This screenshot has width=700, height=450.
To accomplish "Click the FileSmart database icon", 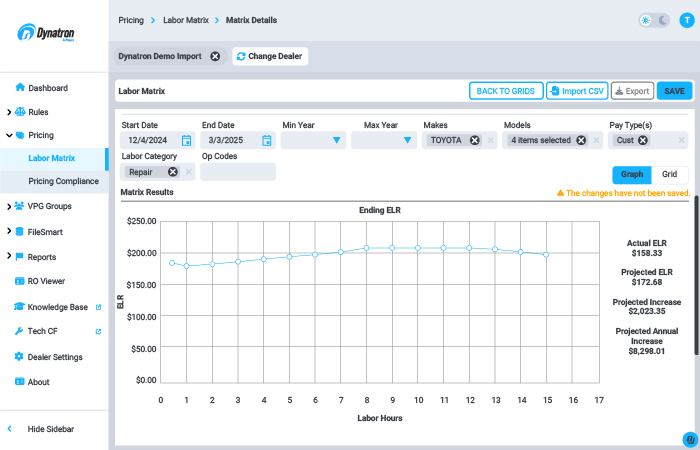I will [x=19, y=231].
